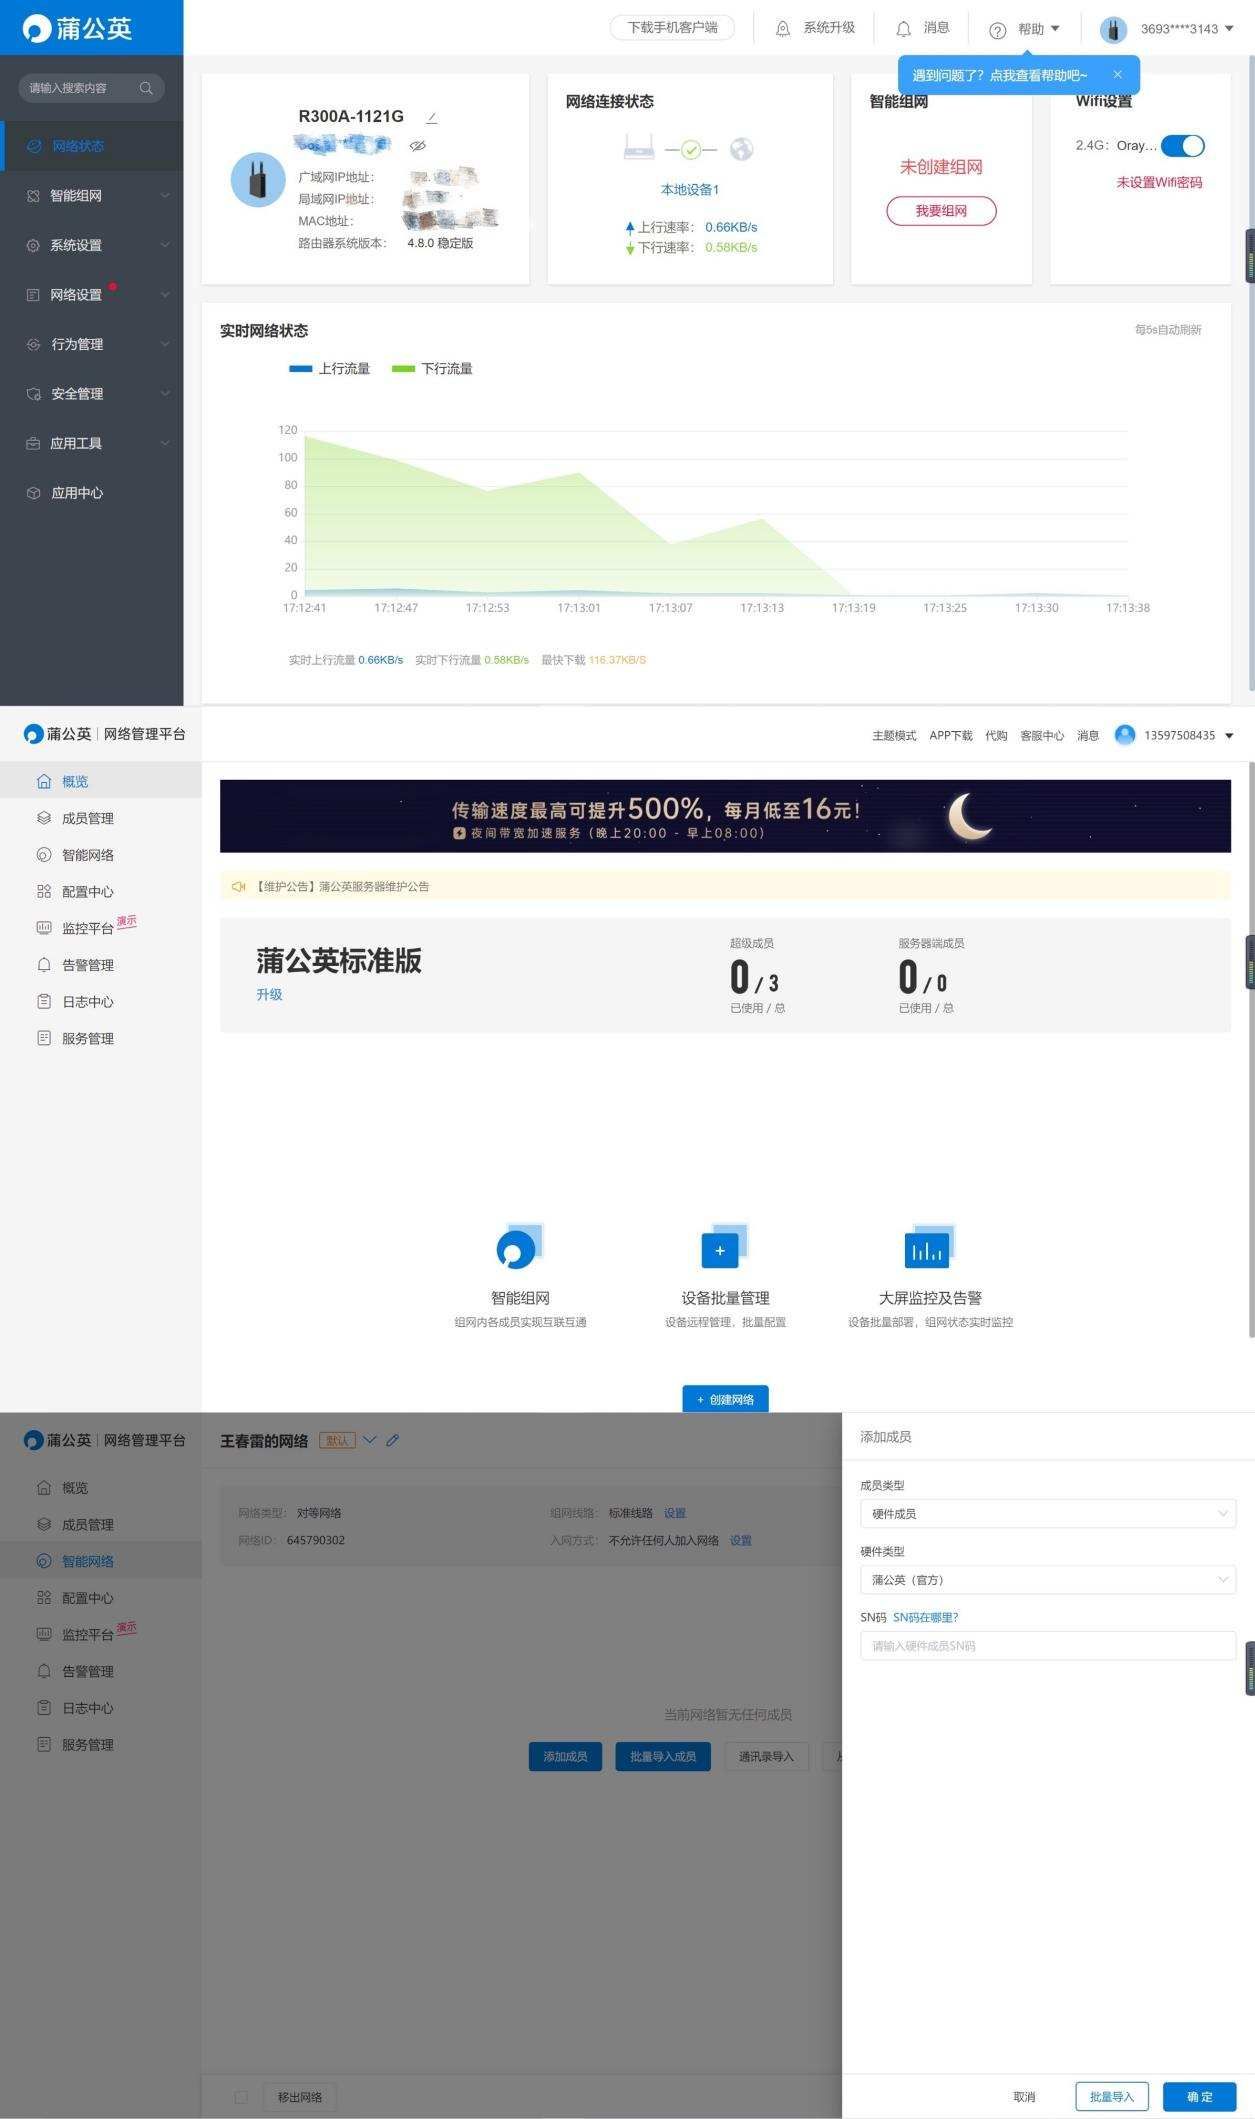Open the 成员类型 dropdown
Image resolution: width=1255 pixels, height=2119 pixels.
tap(1047, 1513)
